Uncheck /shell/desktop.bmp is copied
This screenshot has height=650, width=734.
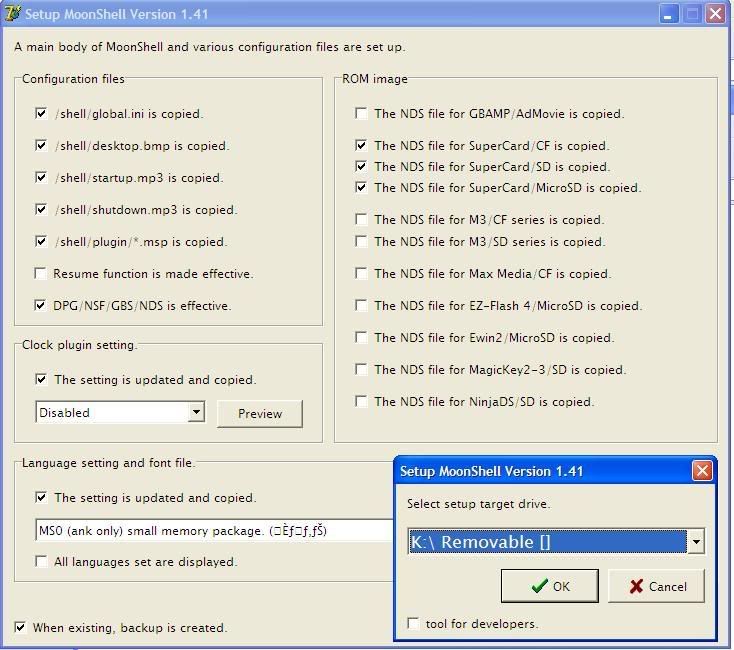click(41, 146)
